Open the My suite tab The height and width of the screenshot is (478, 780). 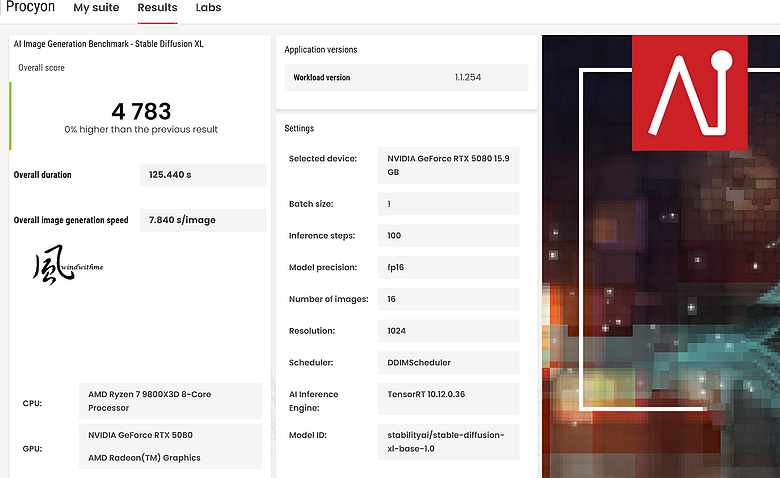[x=96, y=8]
